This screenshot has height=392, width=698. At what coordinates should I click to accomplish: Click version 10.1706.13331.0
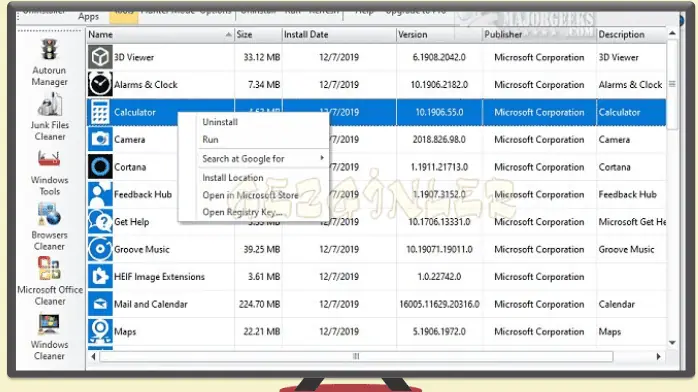click(439, 222)
